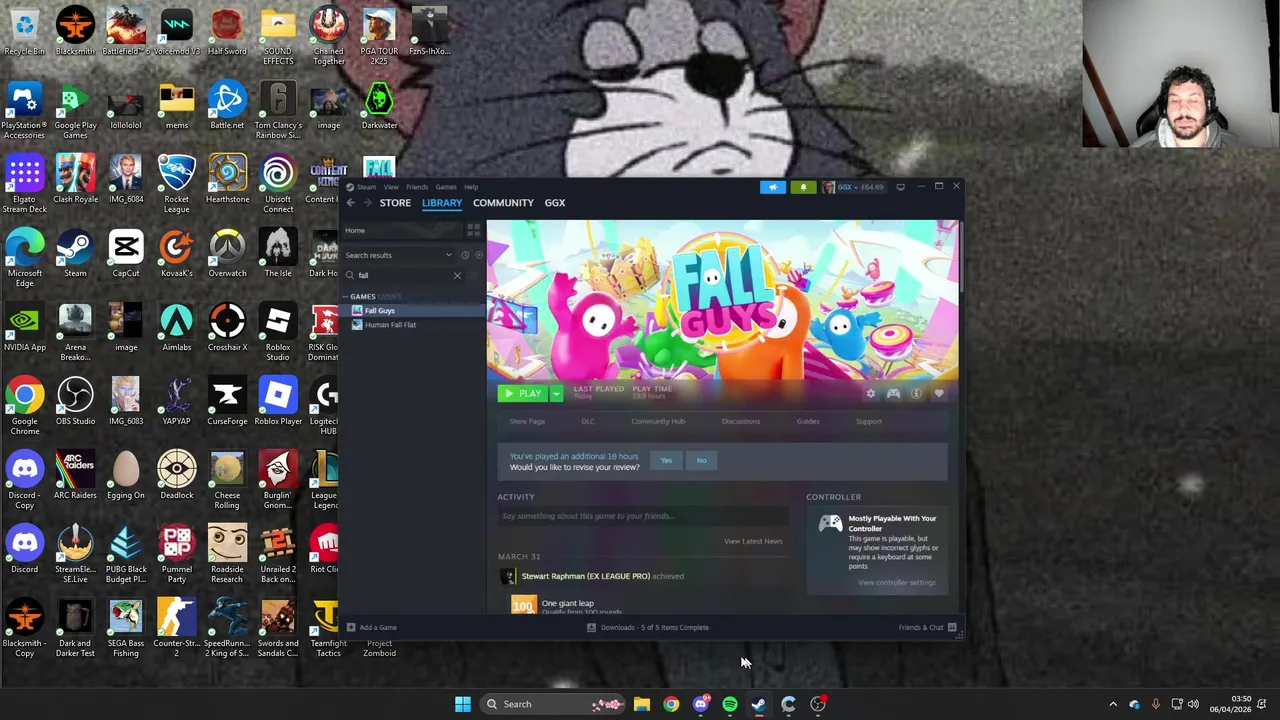Open File Explorer from the taskbar

[642, 704]
